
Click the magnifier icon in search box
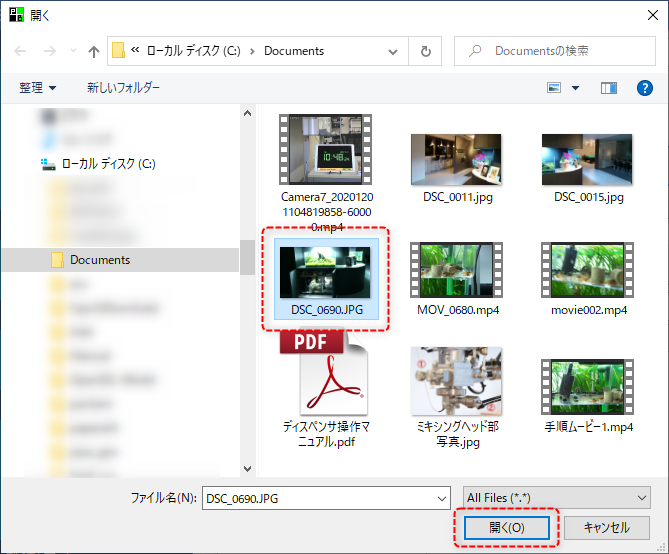point(474,51)
